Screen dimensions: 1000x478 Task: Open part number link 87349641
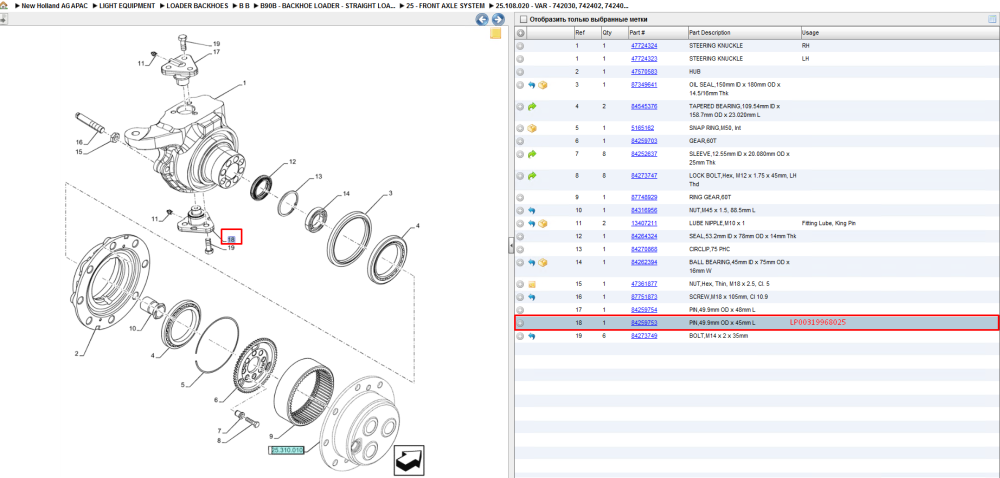(643, 85)
